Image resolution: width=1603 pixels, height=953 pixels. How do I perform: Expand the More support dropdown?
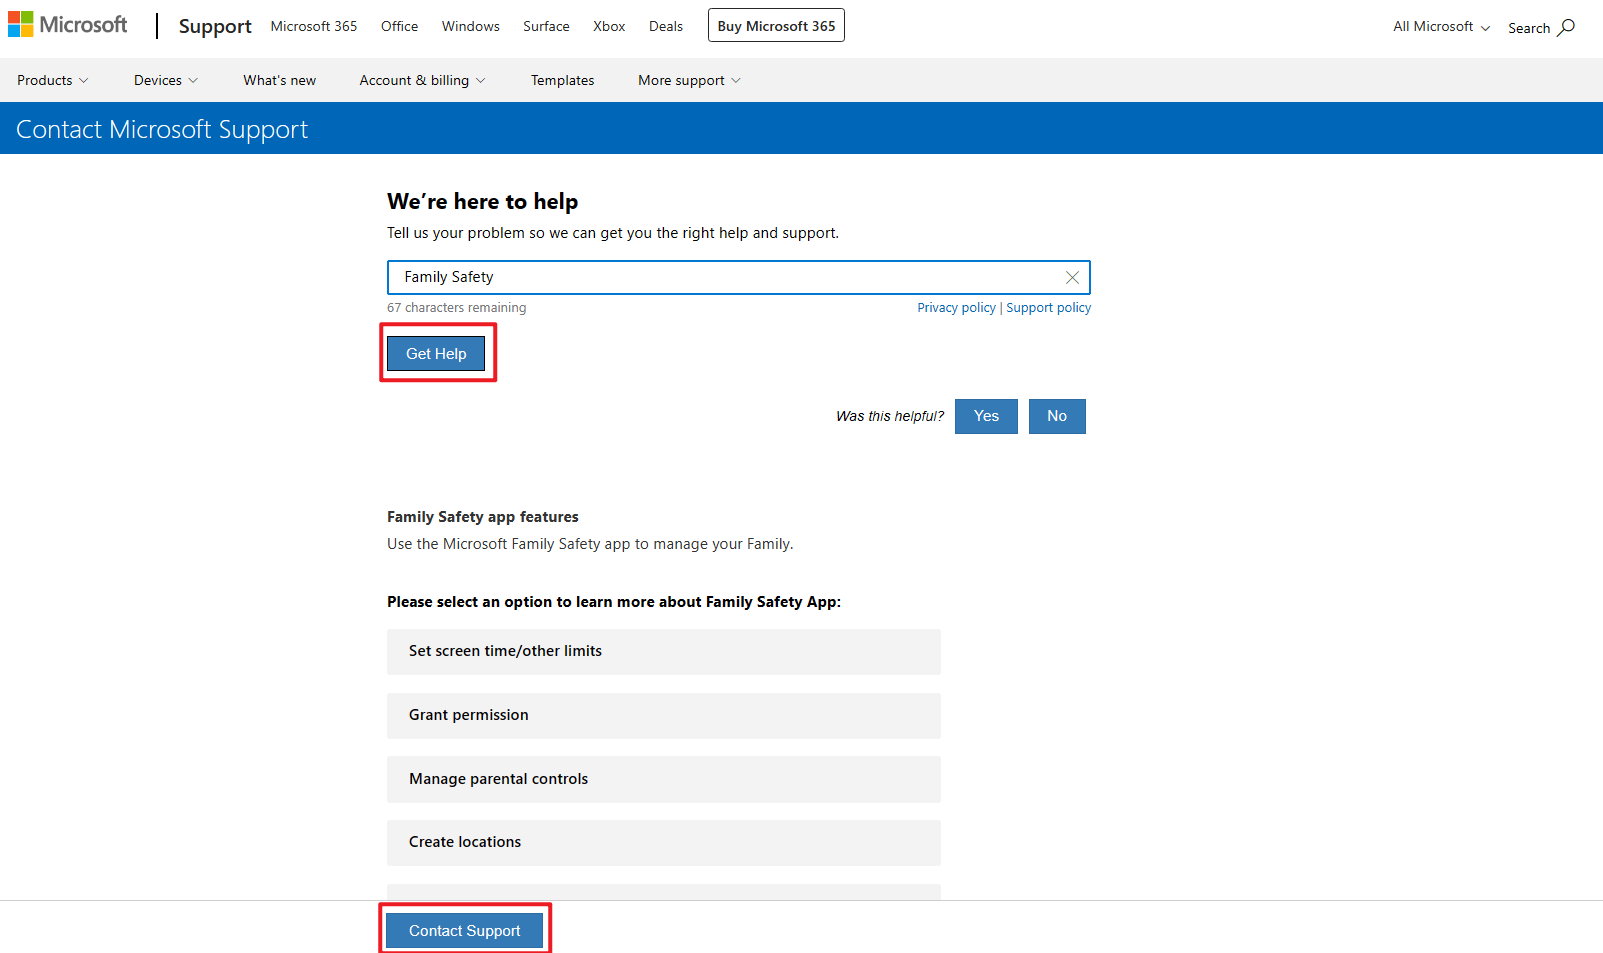pyautogui.click(x=689, y=80)
